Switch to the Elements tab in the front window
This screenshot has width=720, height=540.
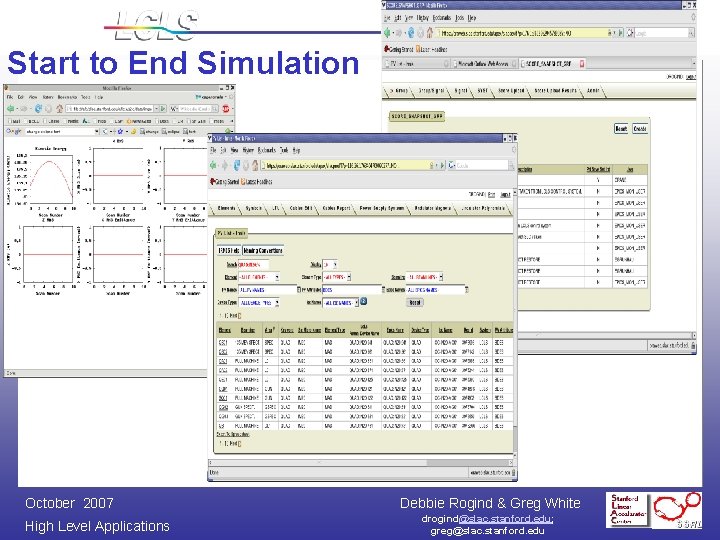[x=226, y=208]
